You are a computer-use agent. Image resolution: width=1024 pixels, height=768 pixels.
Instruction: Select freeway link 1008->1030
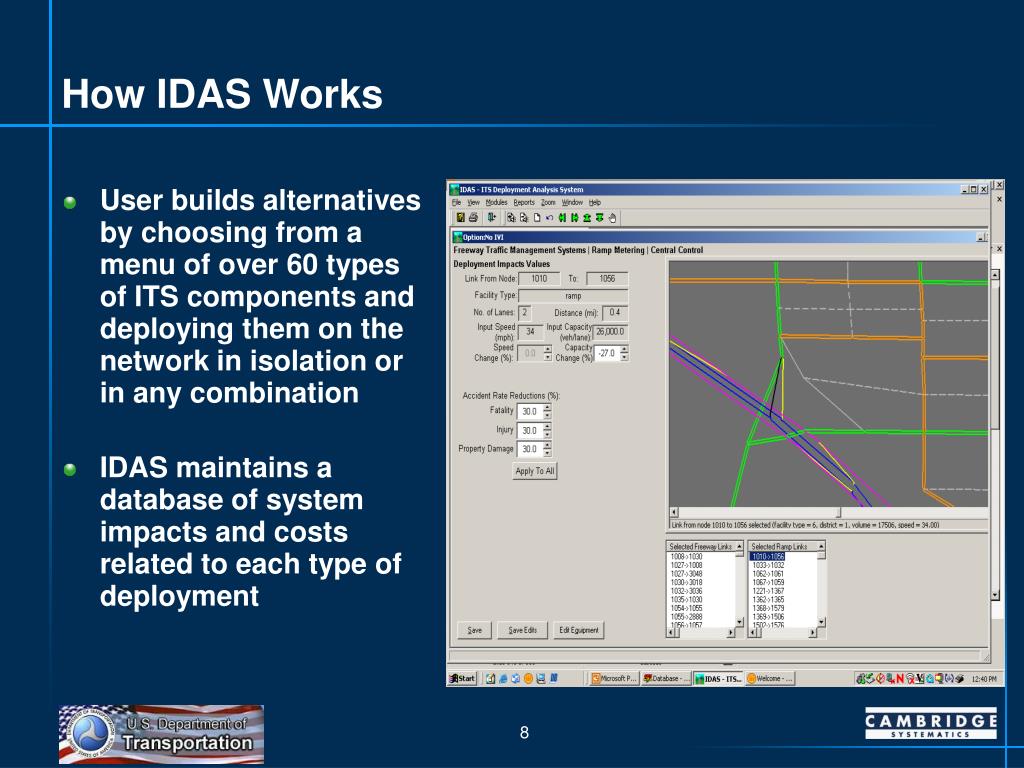[x=686, y=557]
